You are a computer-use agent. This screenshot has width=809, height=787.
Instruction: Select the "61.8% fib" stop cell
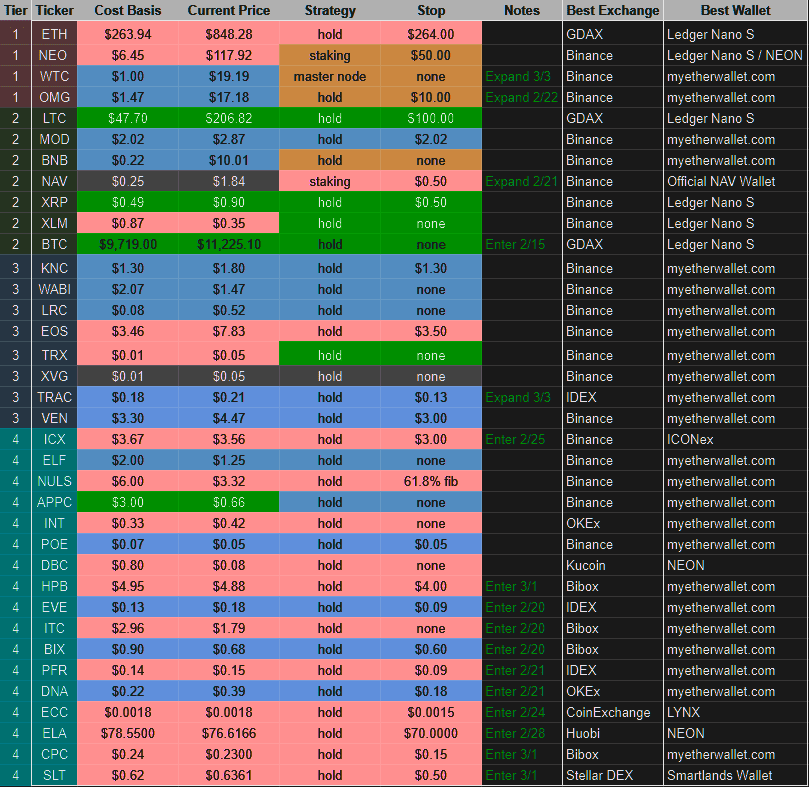pyautogui.click(x=431, y=481)
